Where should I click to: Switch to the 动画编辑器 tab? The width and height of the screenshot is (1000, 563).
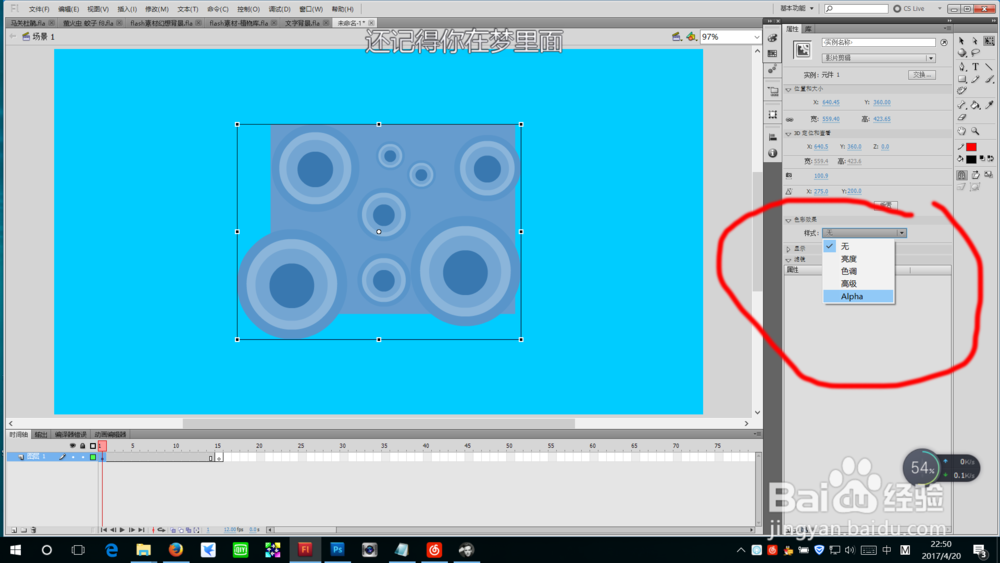pos(110,434)
